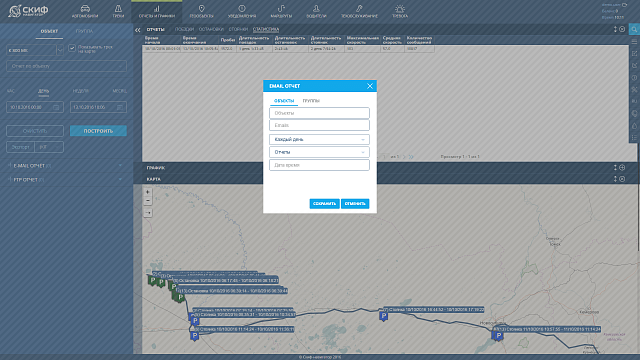Screen dimensions: 640x360
Task: Open the Маршруты section
Action: coord(281,11)
